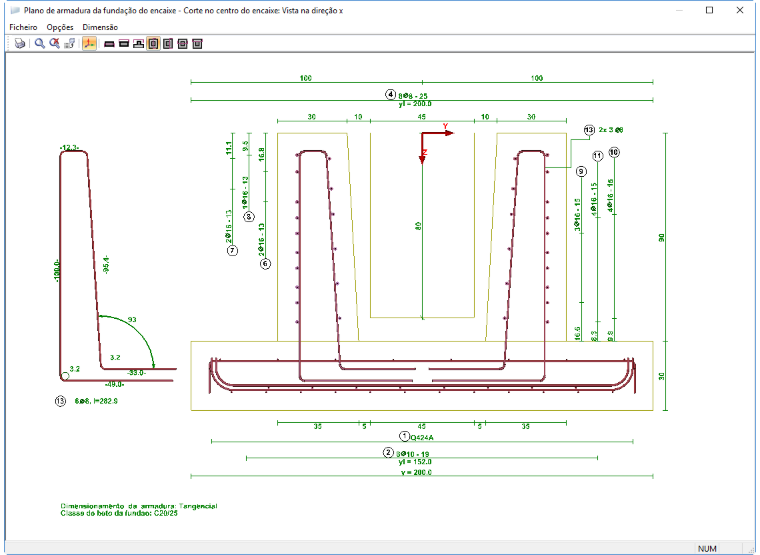Click circled position number 2 marker
Viewport: 760px width, 555px height.
[388, 453]
